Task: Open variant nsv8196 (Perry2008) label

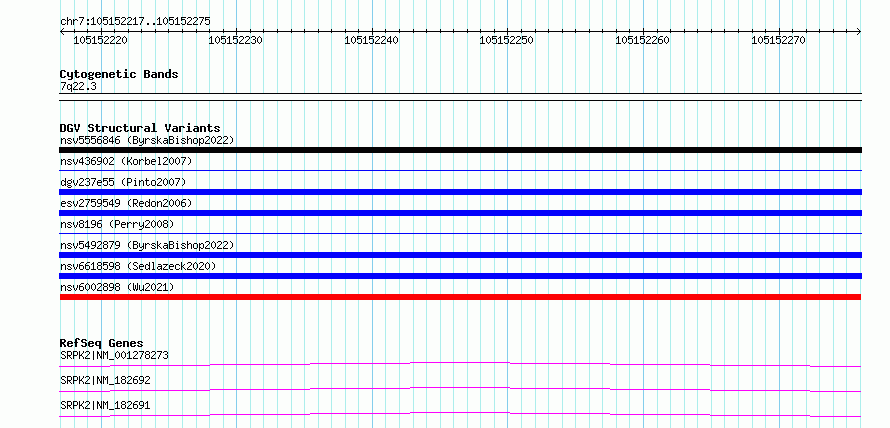Action: (x=117, y=224)
